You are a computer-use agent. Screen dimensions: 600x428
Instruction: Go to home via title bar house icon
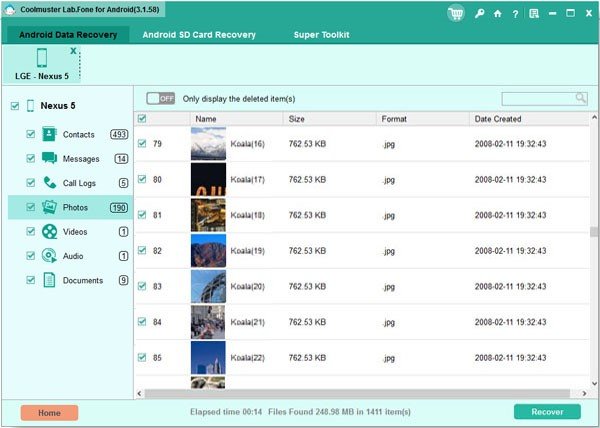click(497, 14)
